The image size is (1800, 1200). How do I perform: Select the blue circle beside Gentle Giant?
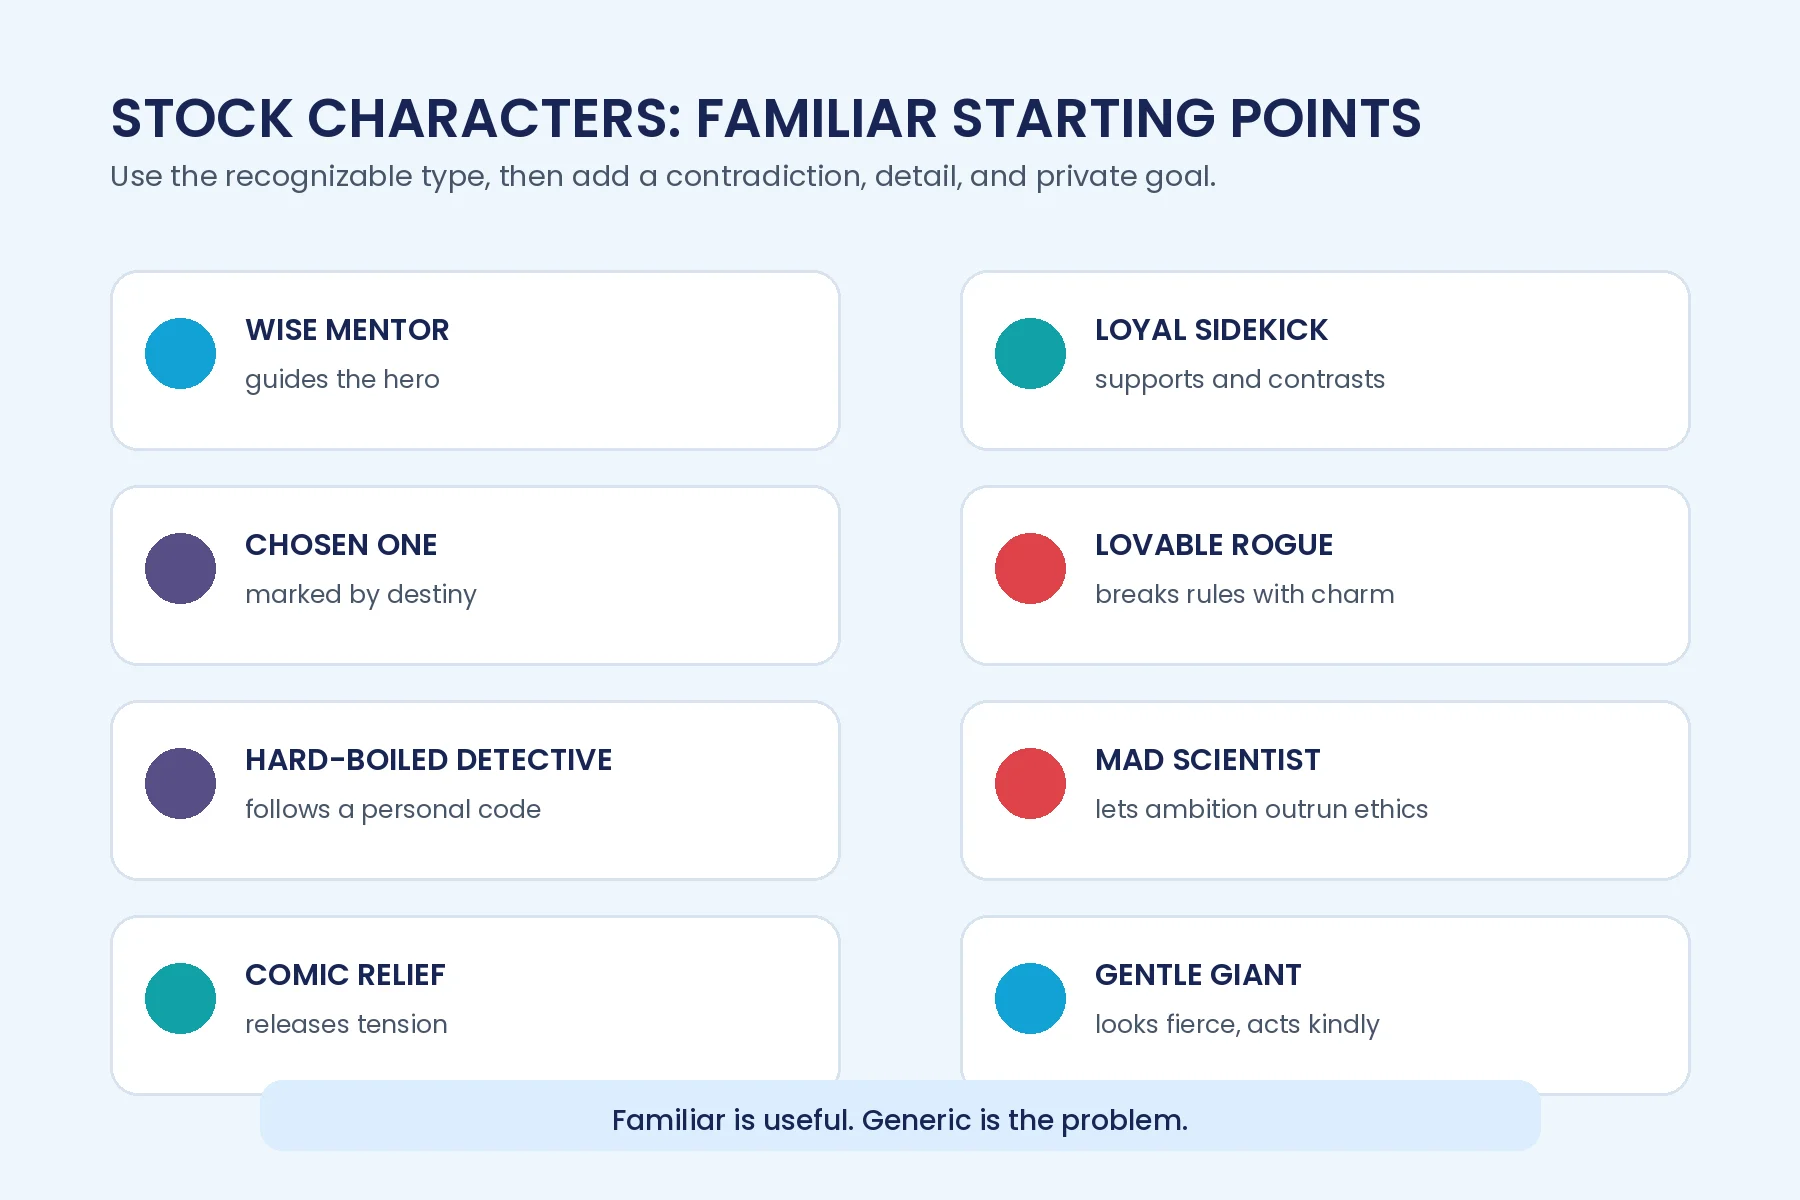click(1030, 998)
